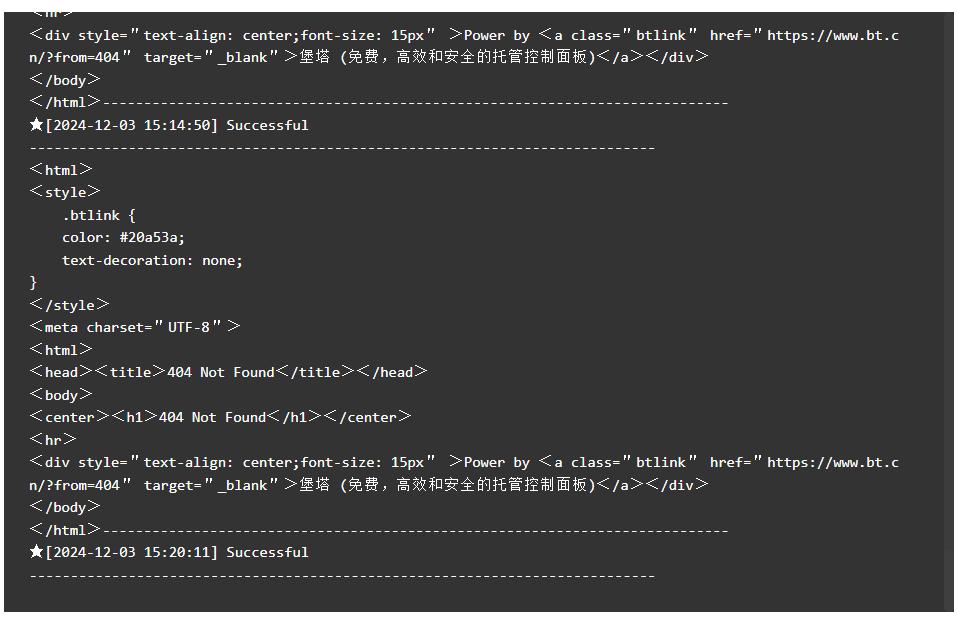Click the last Successful status text
Image resolution: width=957 pixels, height=621 pixels.
[x=267, y=553]
